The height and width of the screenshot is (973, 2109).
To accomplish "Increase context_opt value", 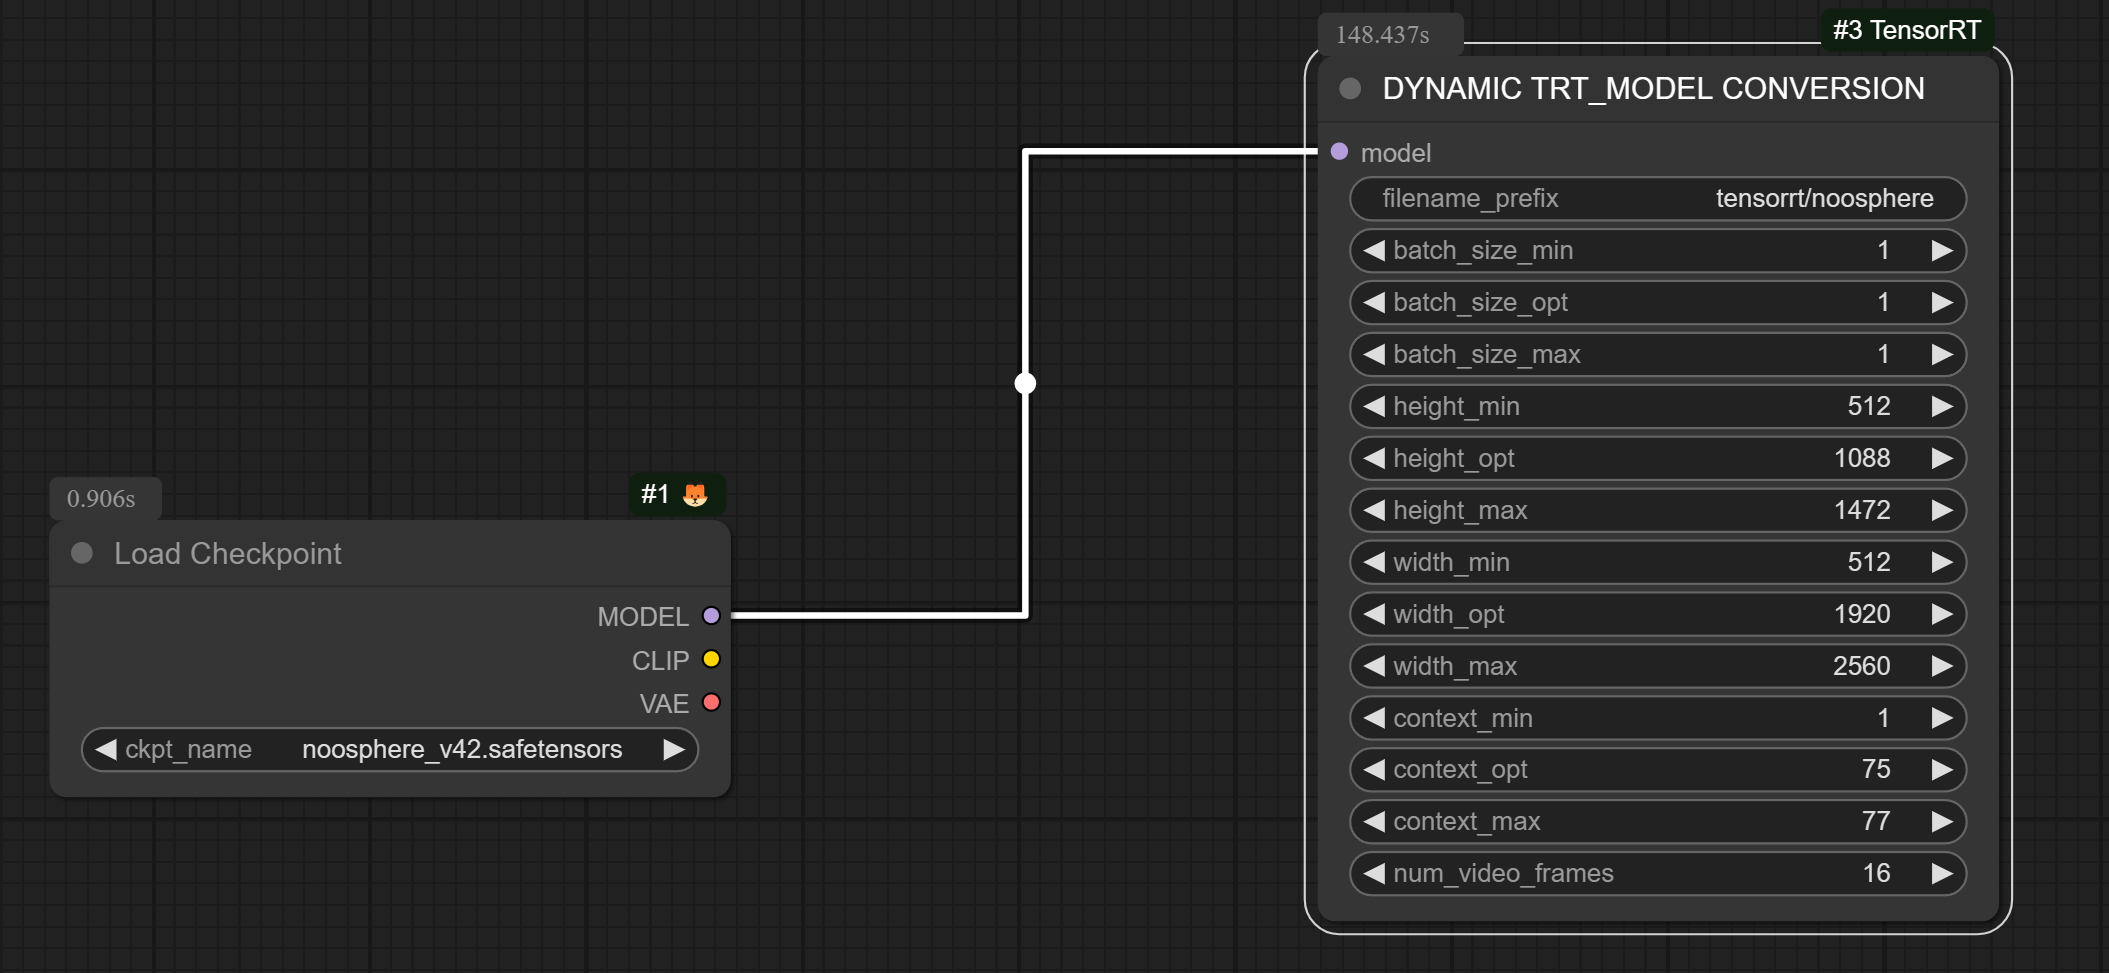I will [x=1942, y=769].
